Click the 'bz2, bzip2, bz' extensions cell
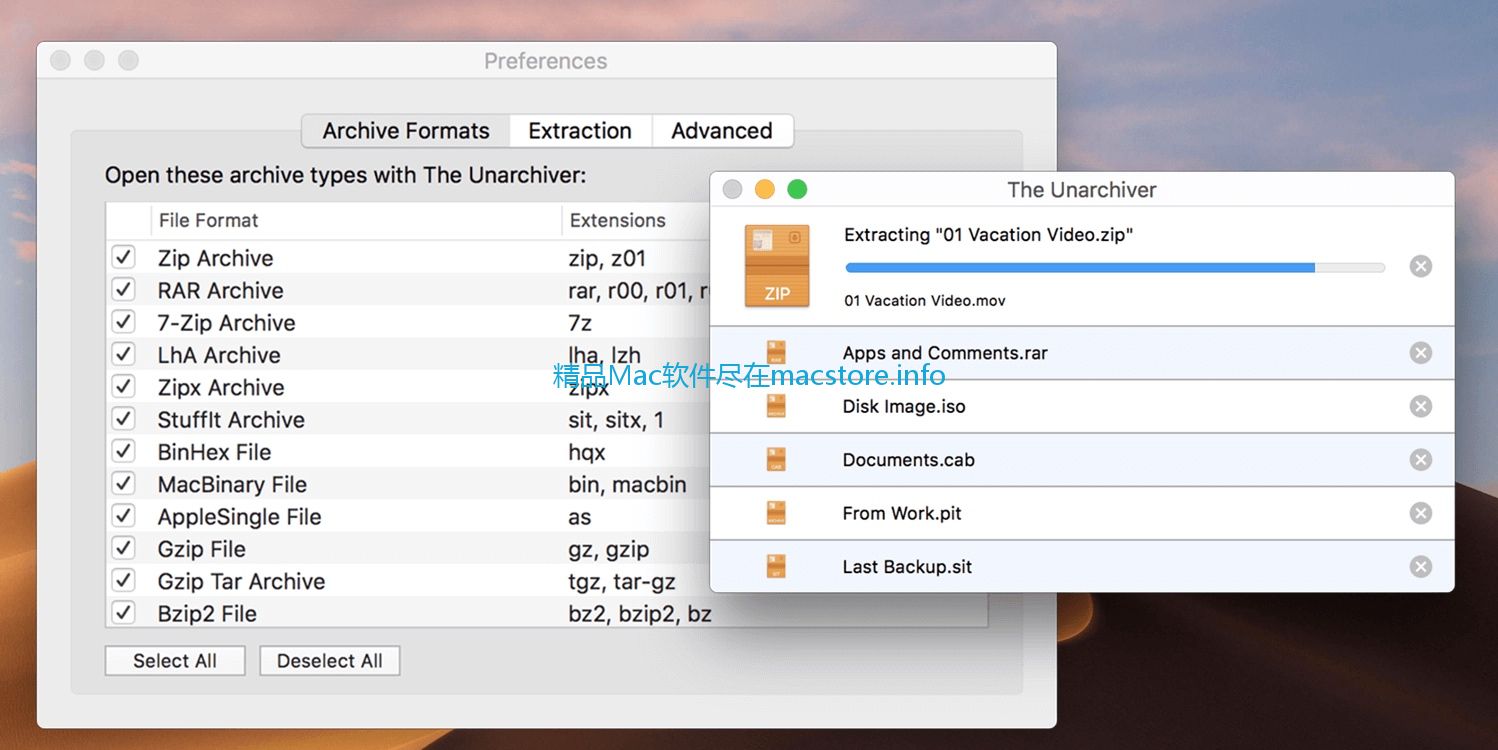The width and height of the screenshot is (1498, 750). click(x=640, y=613)
